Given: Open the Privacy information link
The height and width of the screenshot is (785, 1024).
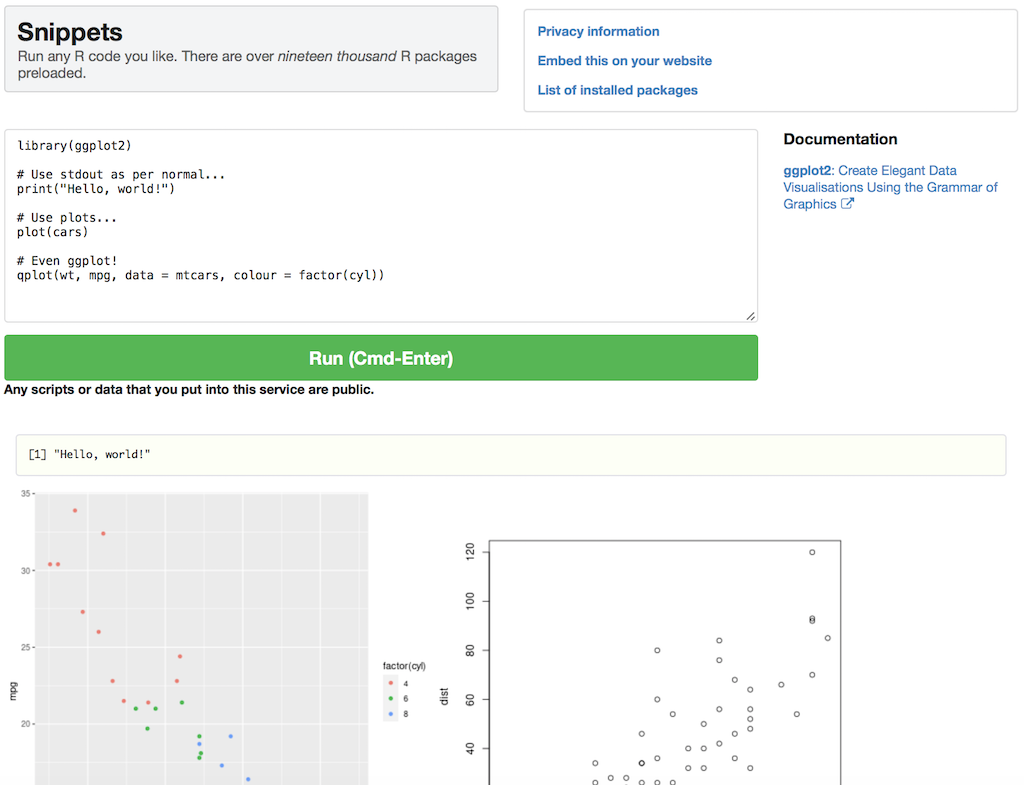Looking at the screenshot, I should pyautogui.click(x=598, y=31).
